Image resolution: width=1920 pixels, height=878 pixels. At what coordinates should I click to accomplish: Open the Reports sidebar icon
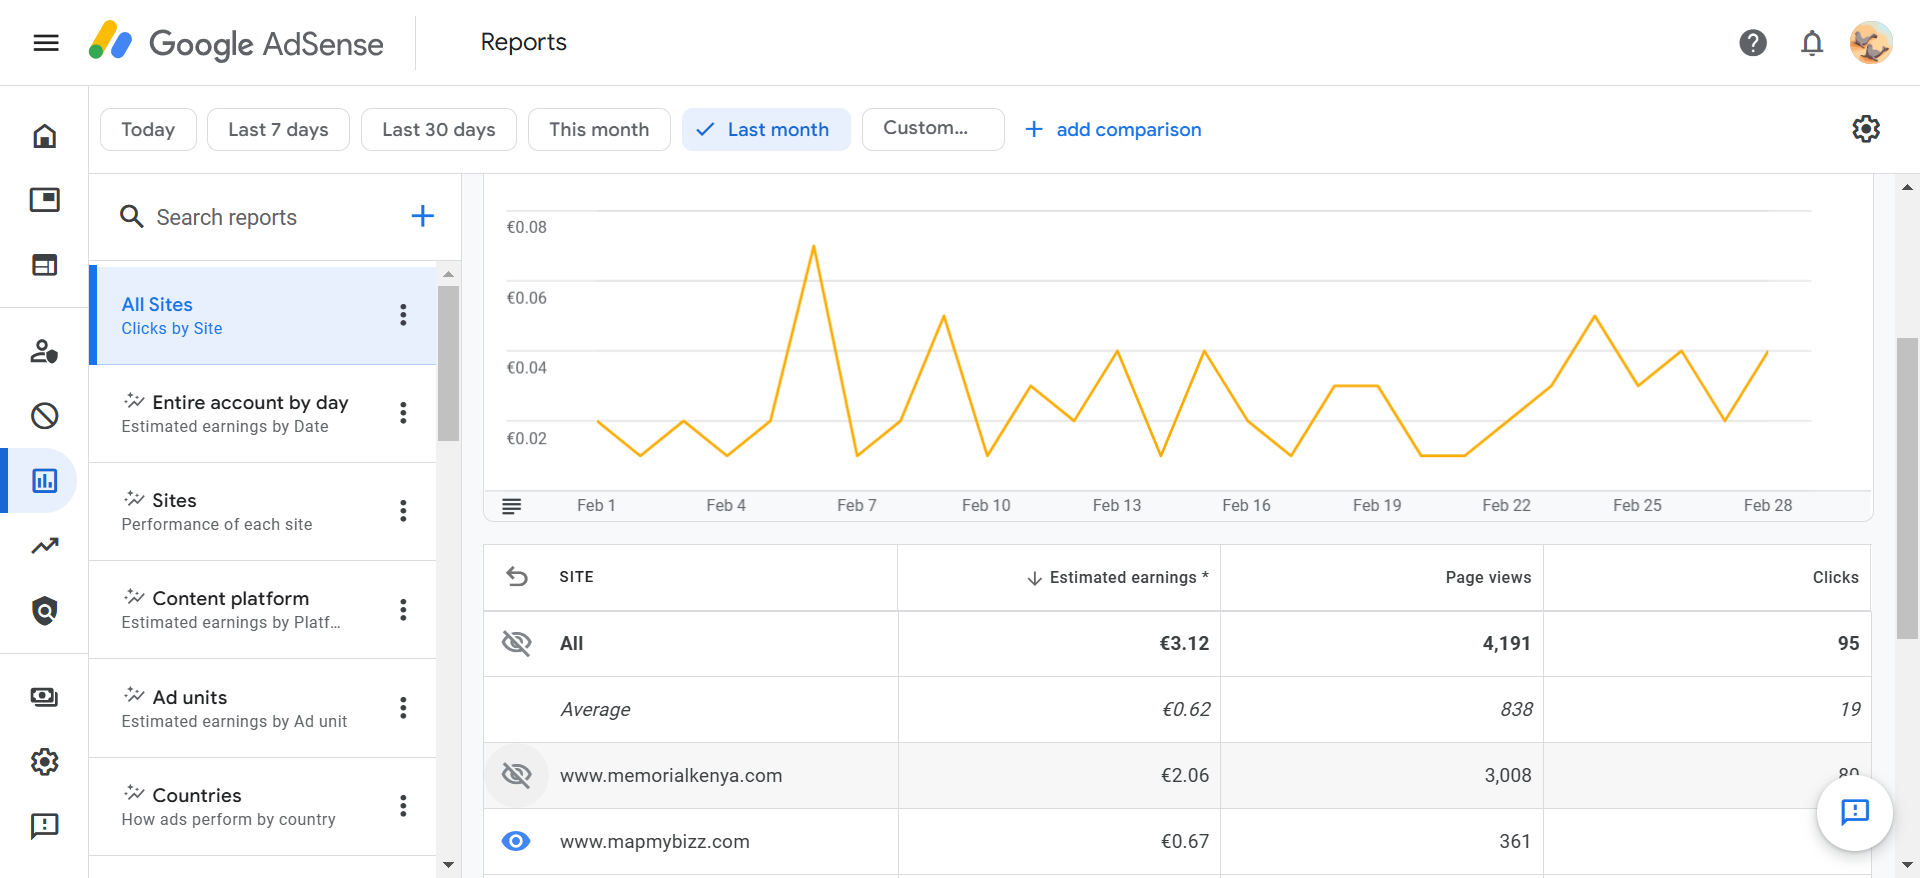[45, 481]
